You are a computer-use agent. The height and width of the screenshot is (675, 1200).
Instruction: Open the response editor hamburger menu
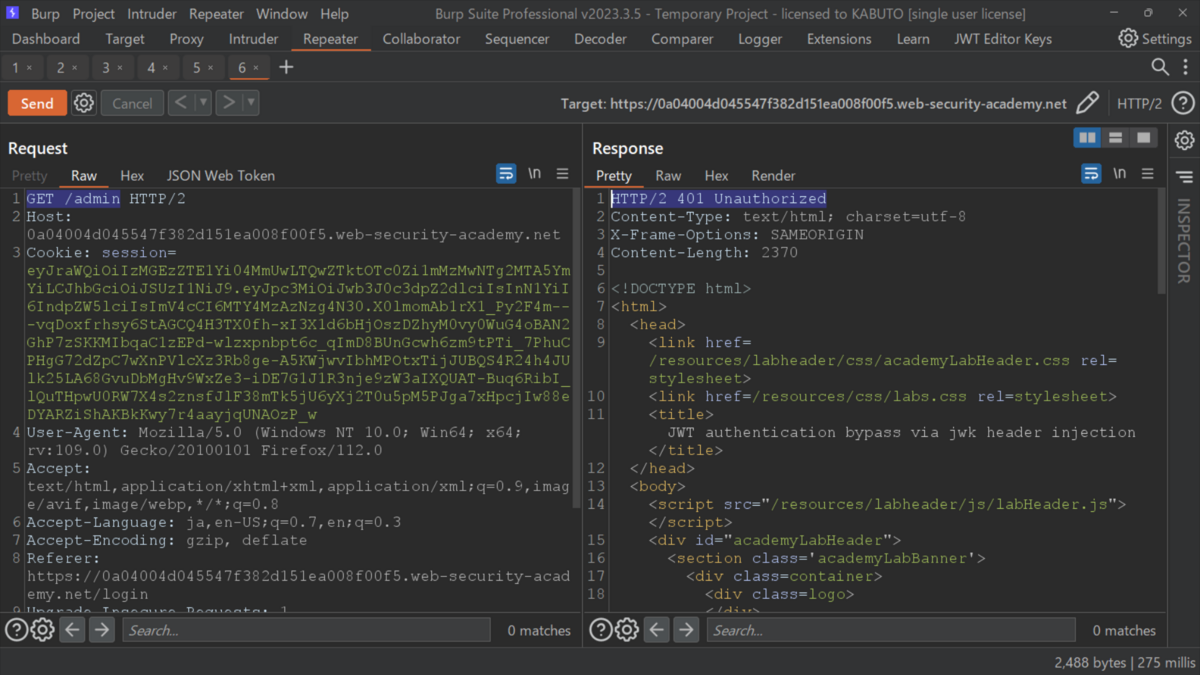tap(1147, 174)
